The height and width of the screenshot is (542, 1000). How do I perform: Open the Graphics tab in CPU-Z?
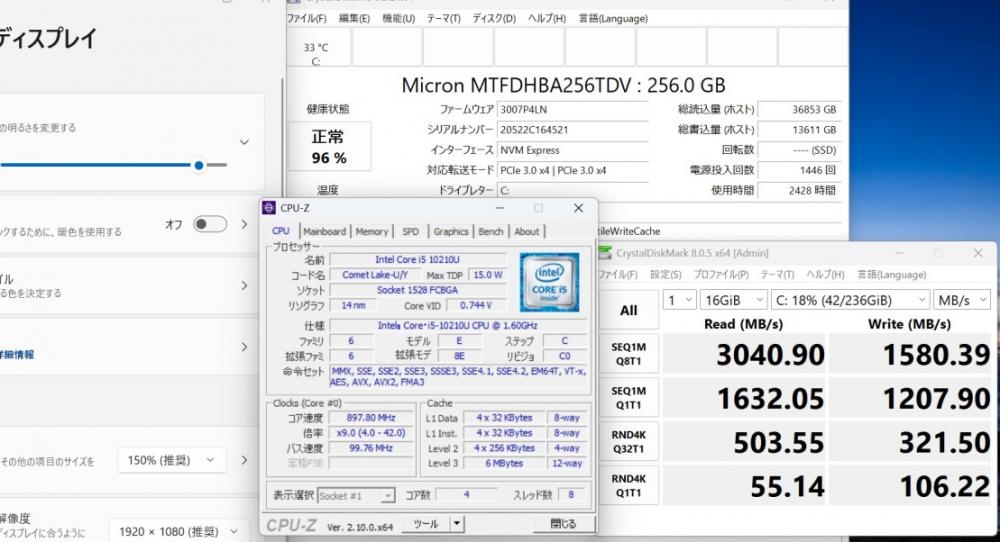pos(451,231)
